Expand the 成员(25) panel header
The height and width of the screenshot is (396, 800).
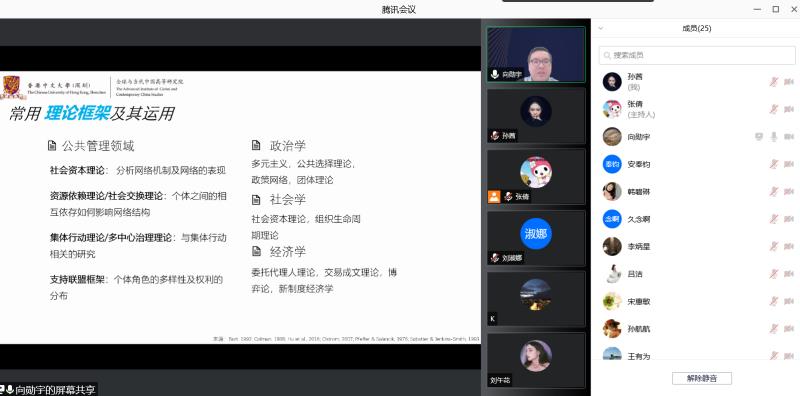[696, 29]
